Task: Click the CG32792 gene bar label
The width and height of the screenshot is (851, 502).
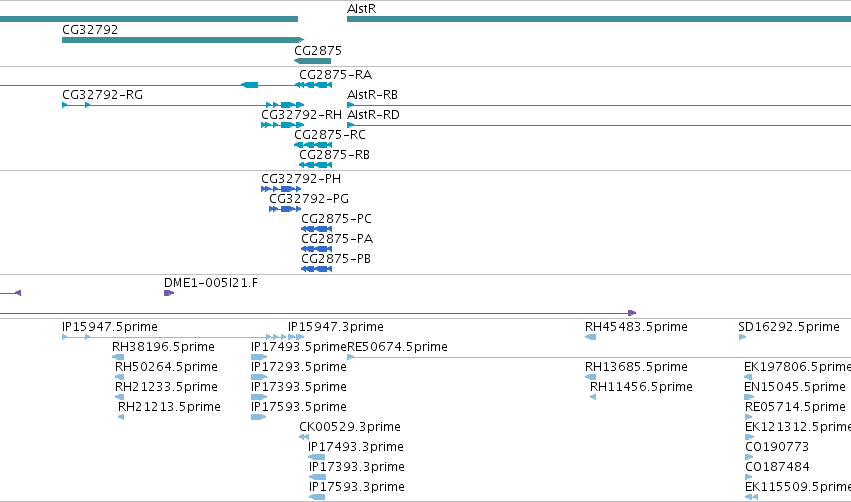Action: [x=90, y=29]
